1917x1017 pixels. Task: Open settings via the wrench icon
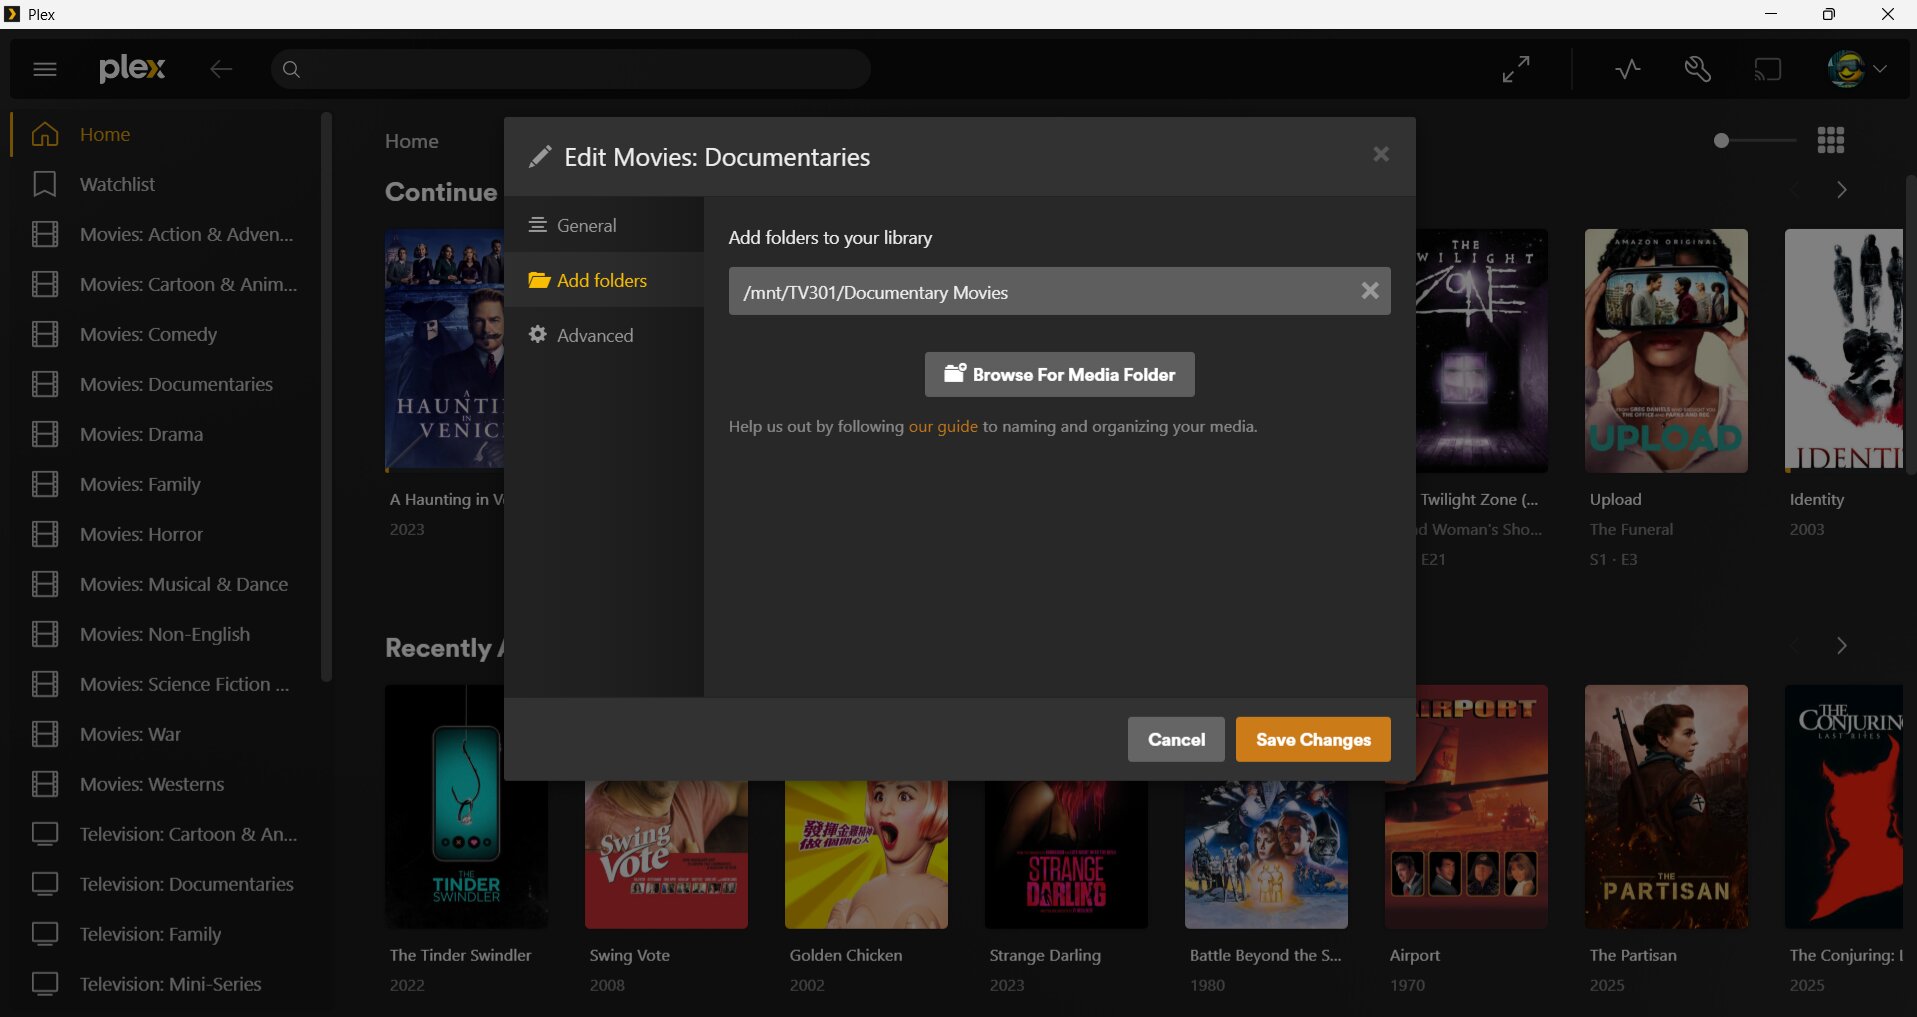pos(1698,69)
